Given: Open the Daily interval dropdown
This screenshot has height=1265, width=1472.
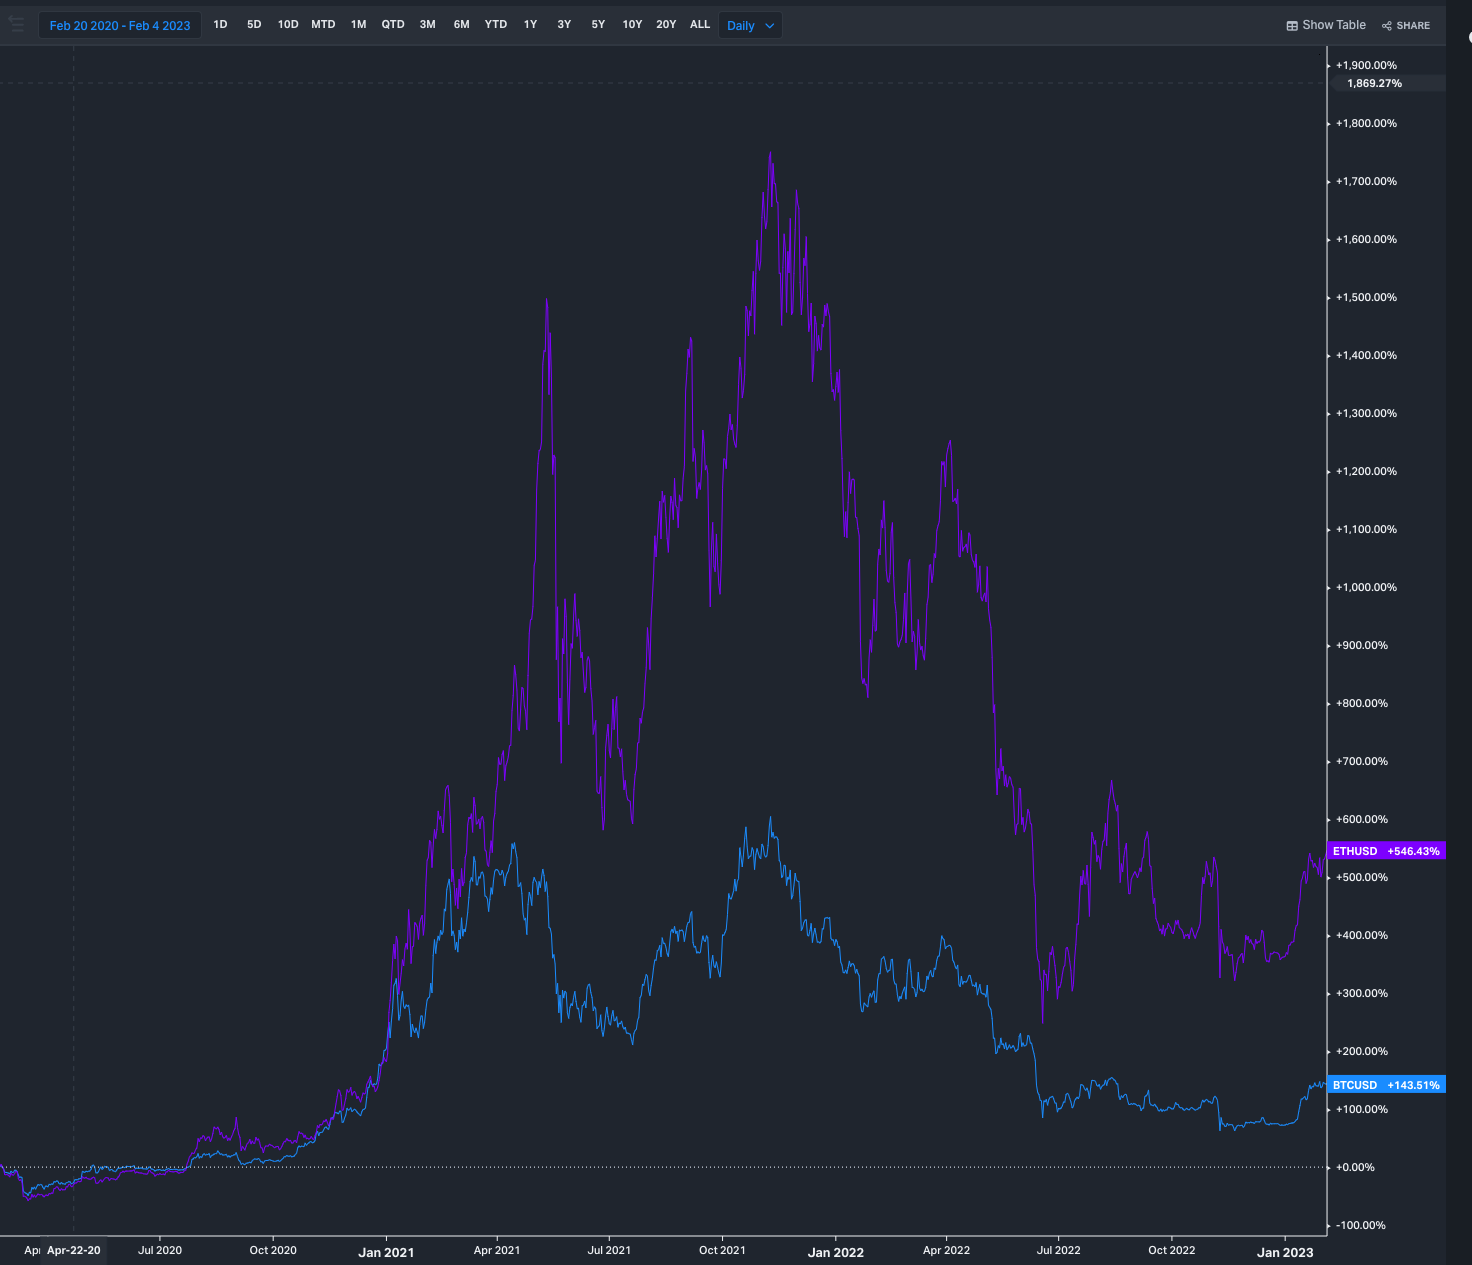Looking at the screenshot, I should (750, 26).
